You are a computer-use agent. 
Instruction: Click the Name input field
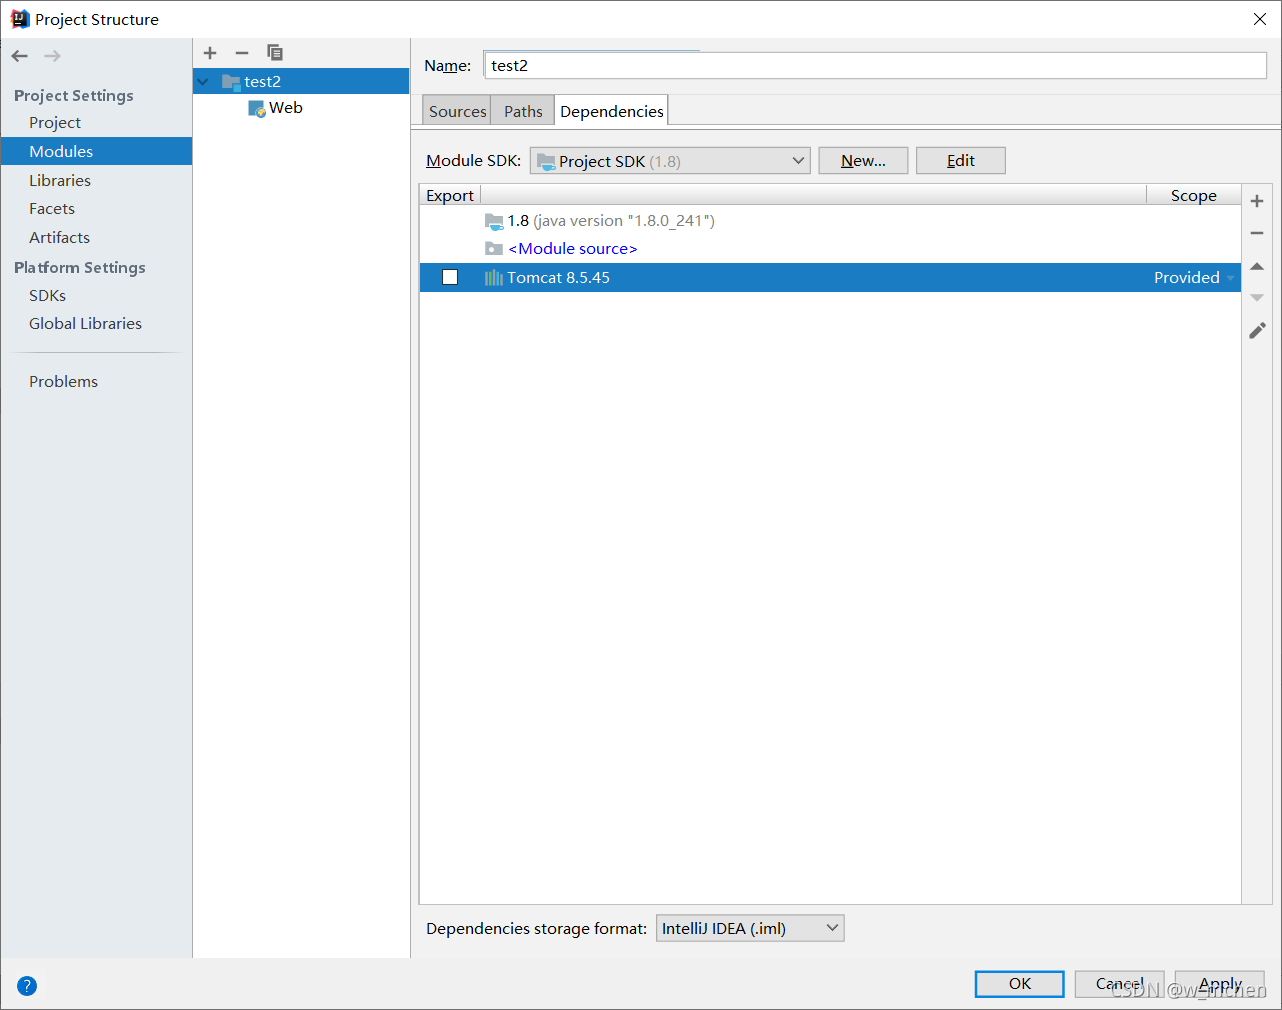tap(876, 66)
